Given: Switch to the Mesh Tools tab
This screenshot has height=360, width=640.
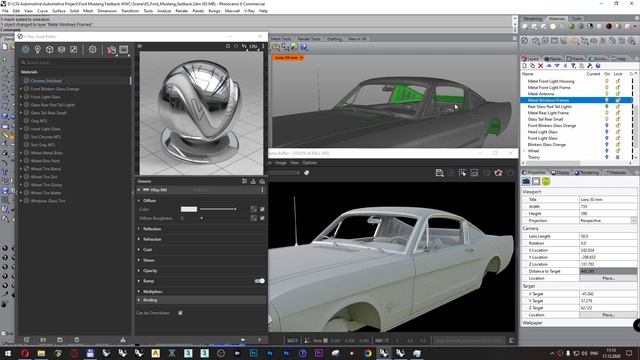Looking at the screenshot, I should click(281, 39).
